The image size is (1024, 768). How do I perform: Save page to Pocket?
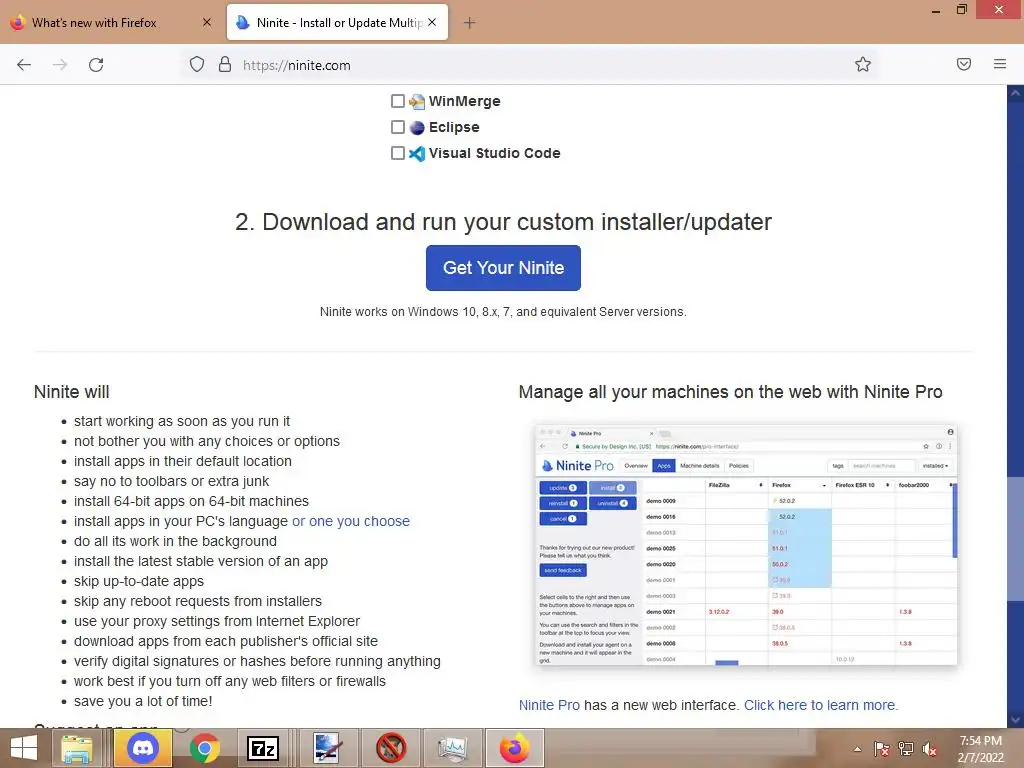964,64
